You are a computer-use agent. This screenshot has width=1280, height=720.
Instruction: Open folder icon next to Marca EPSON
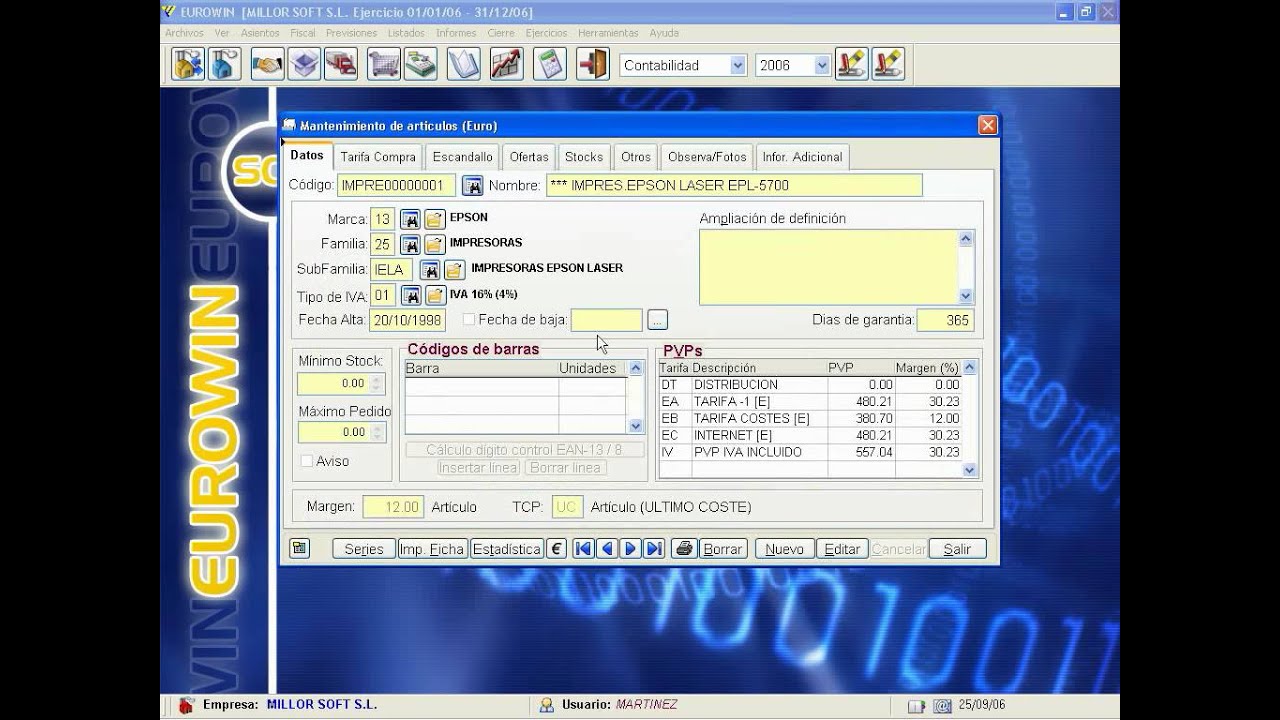(434, 218)
